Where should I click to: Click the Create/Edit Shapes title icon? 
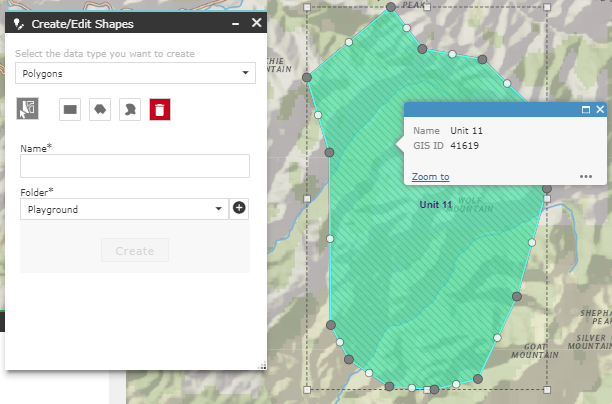(x=19, y=24)
